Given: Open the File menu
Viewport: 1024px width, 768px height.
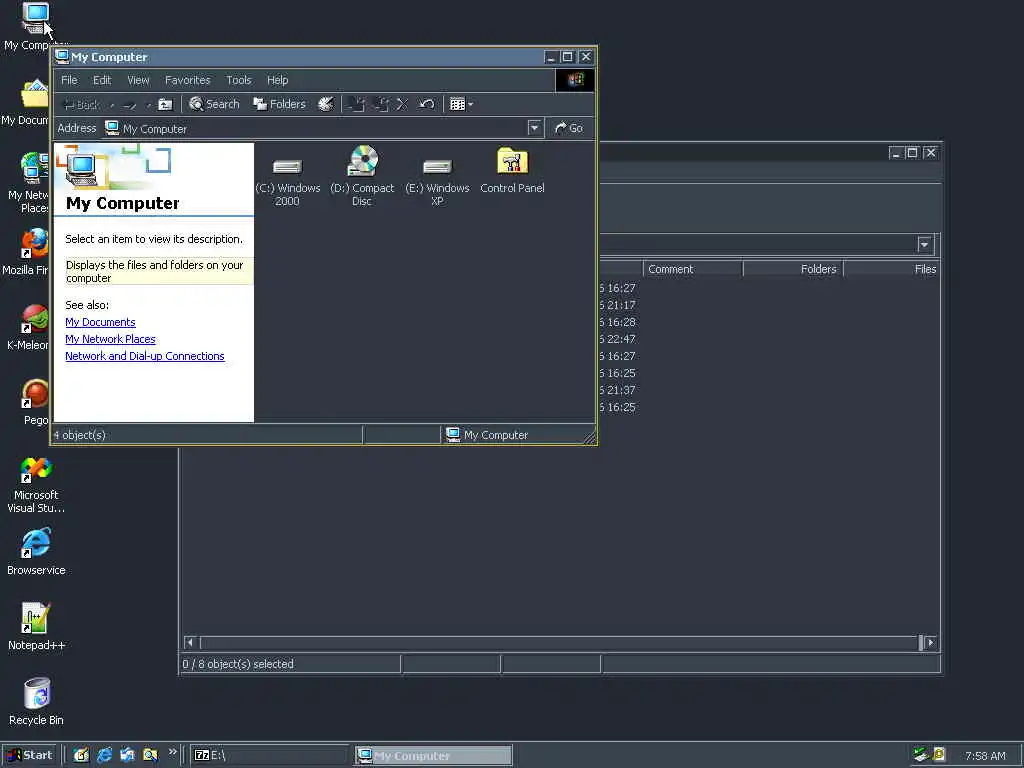Looking at the screenshot, I should tap(69, 80).
